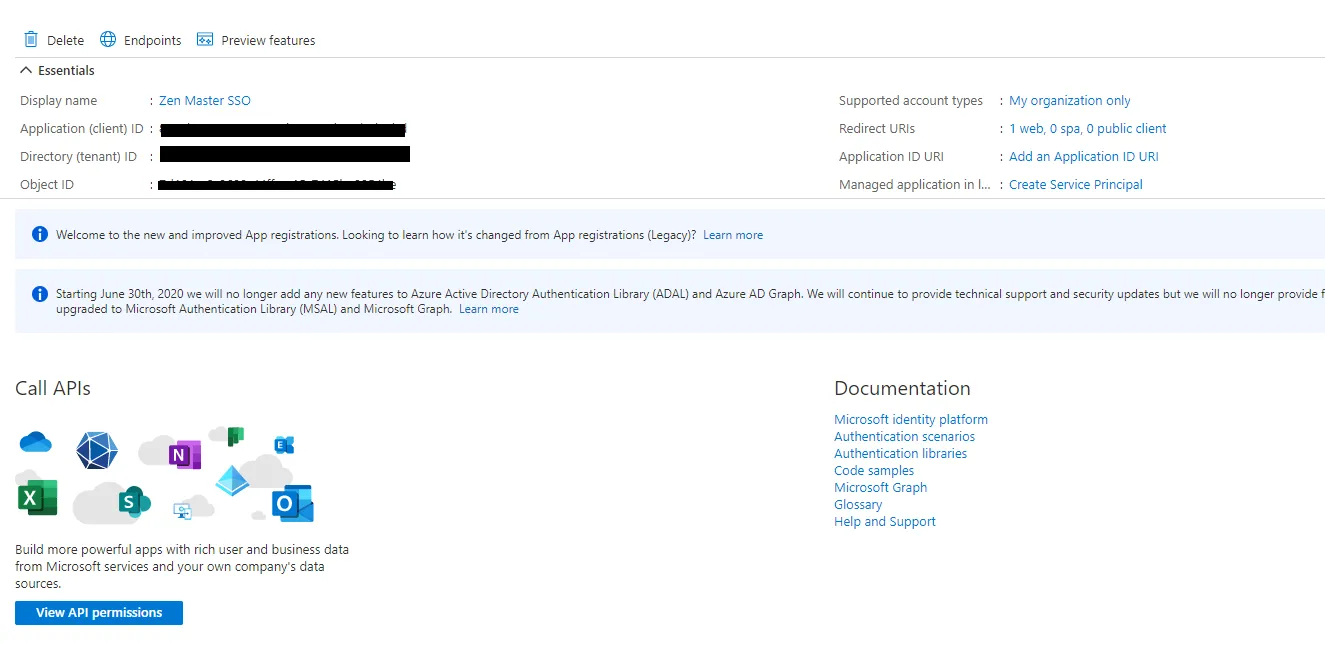Click the Documentation heading
Viewport: 1325px width, 652px height.
(x=902, y=389)
